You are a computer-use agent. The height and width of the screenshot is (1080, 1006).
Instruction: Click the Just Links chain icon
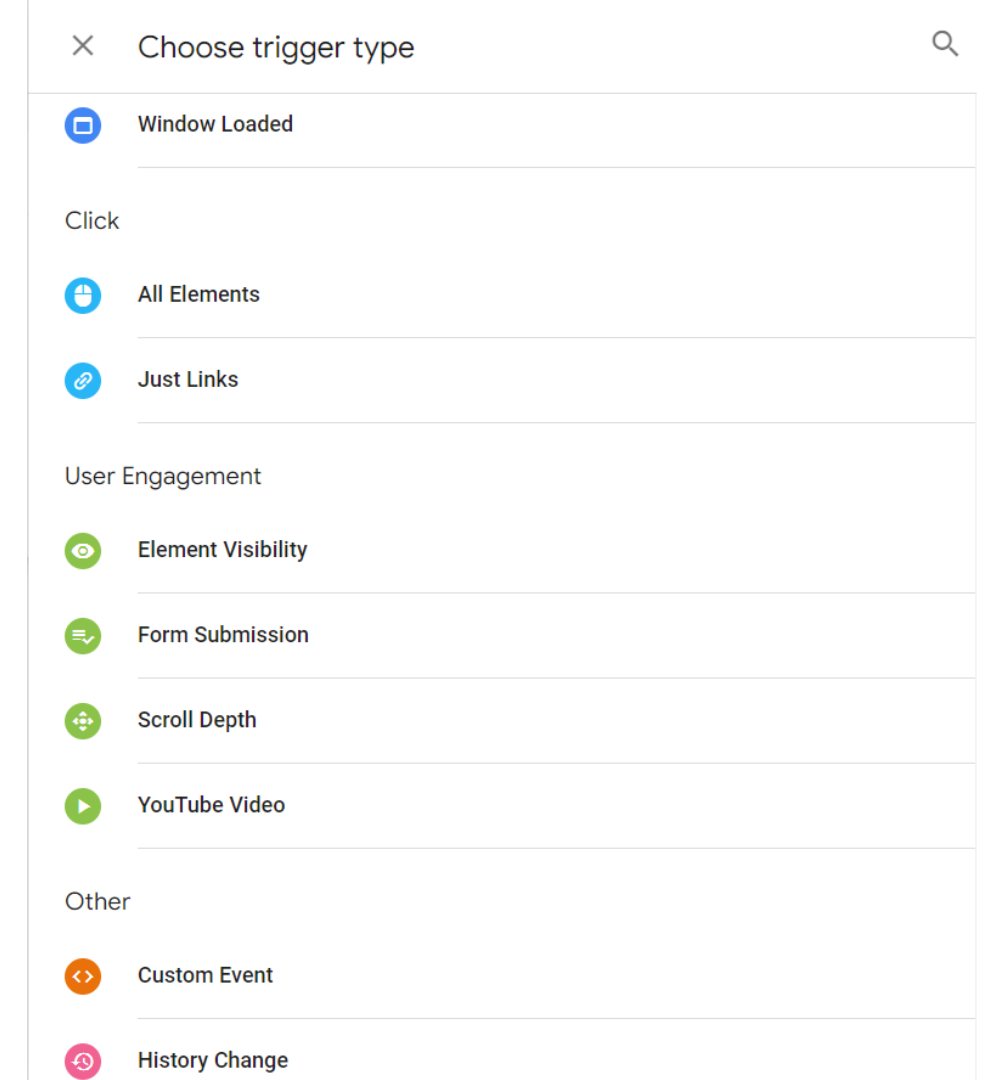(x=83, y=381)
